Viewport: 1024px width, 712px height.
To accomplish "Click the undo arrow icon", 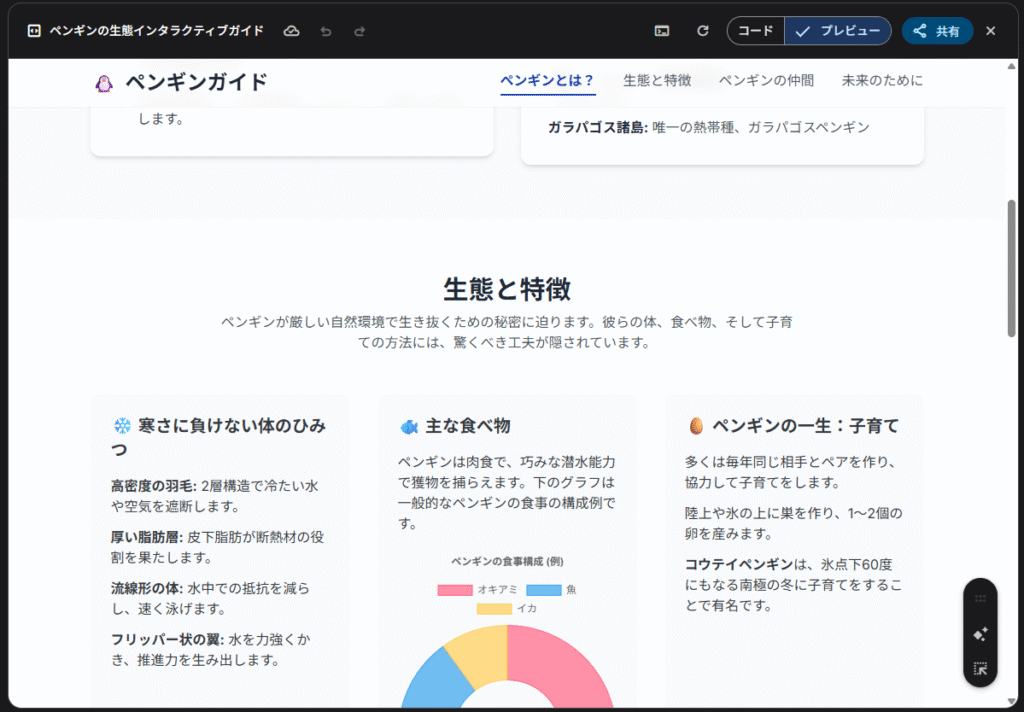I will 325,31.
